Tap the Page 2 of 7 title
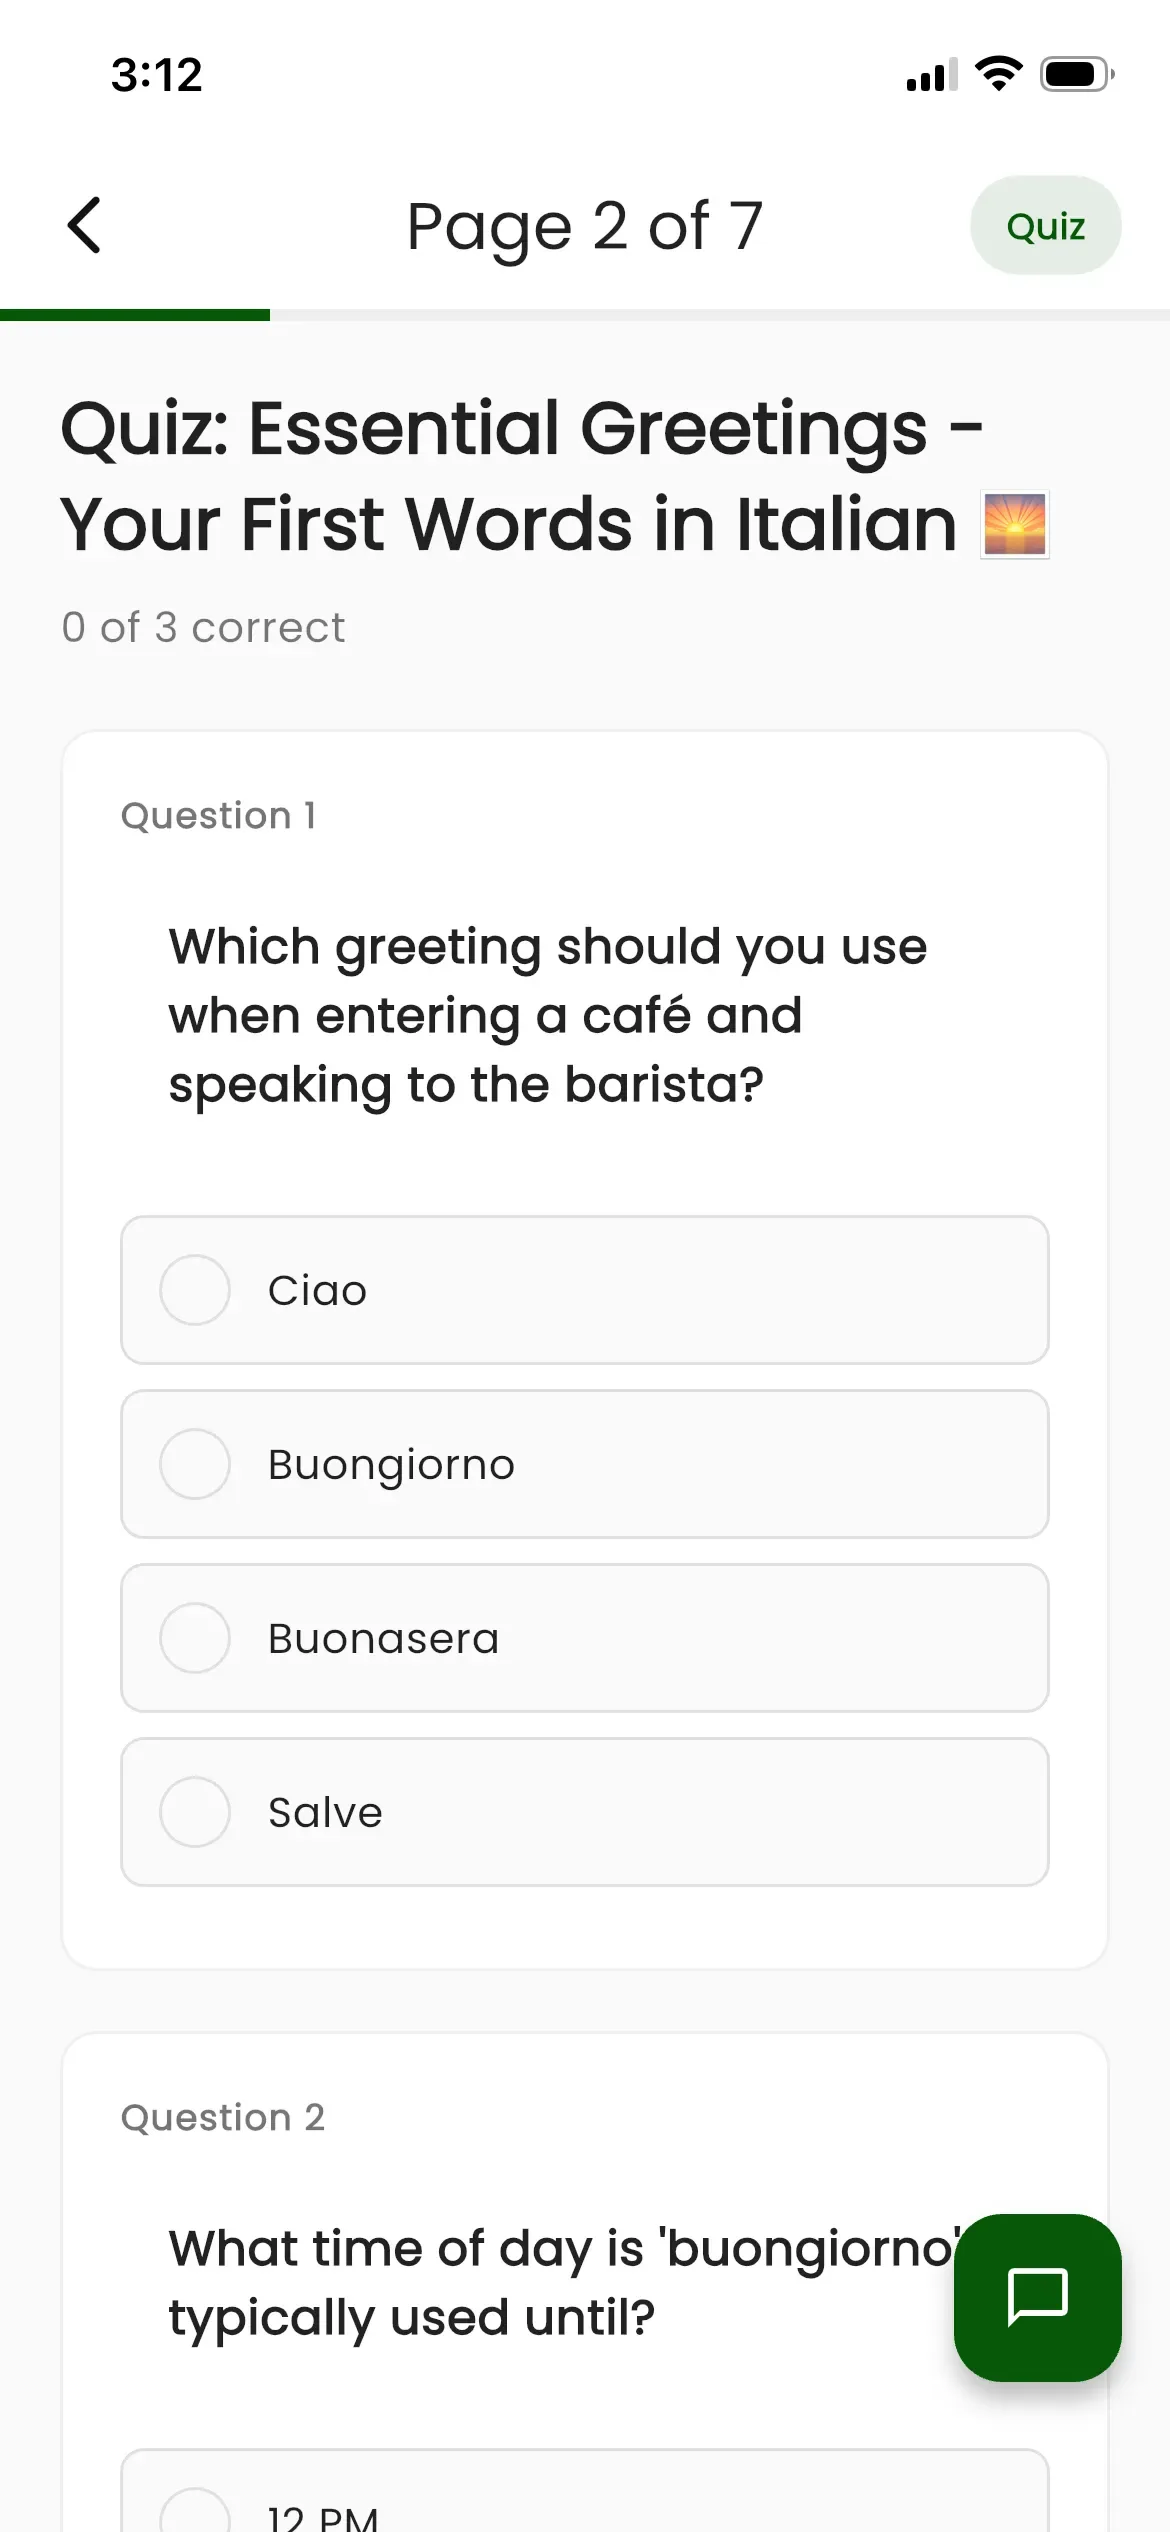Viewport: 1170px width, 2532px height. tap(584, 226)
